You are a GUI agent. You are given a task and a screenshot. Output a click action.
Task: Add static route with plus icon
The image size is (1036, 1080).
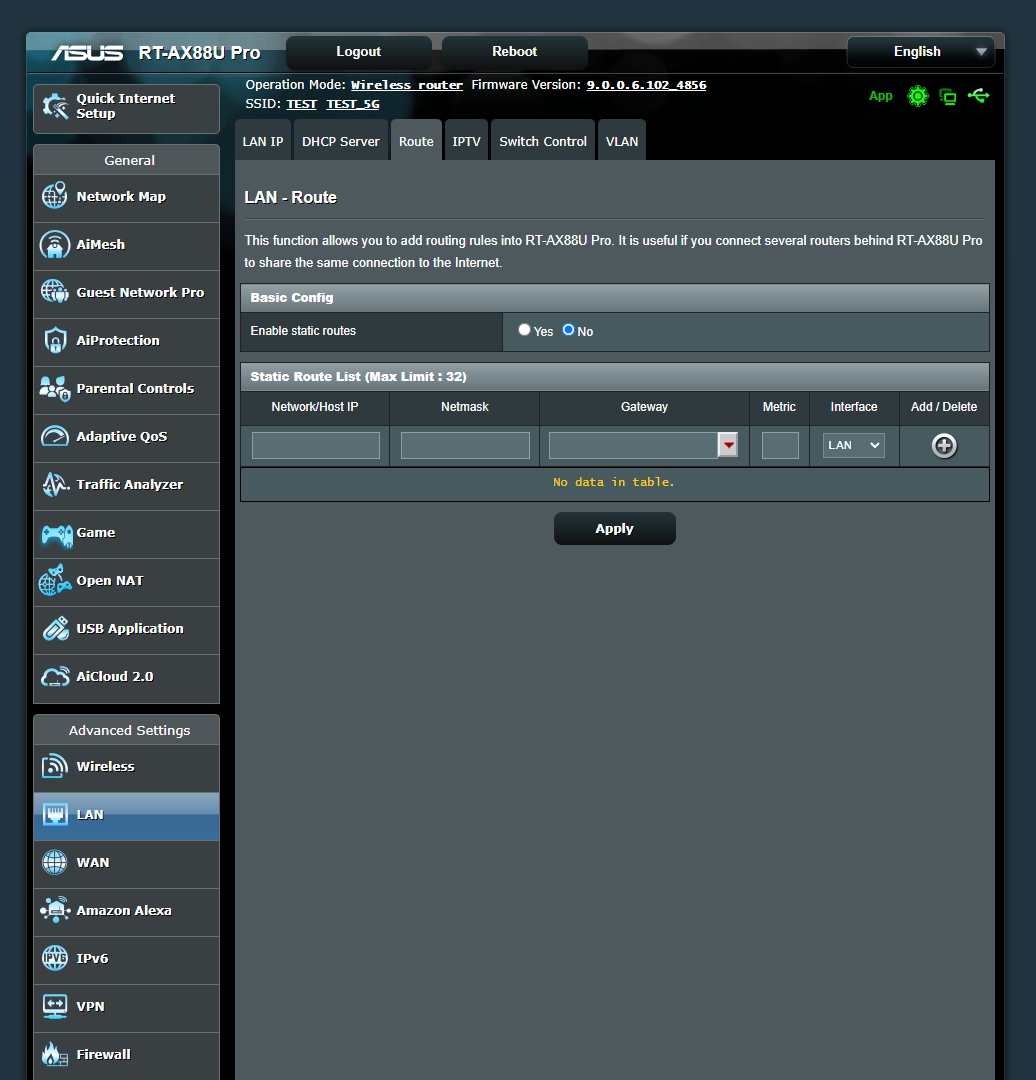944,446
